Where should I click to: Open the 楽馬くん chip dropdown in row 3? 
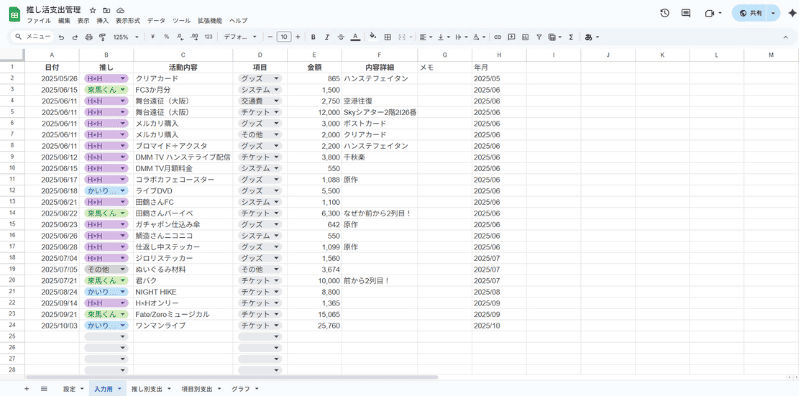click(x=123, y=90)
